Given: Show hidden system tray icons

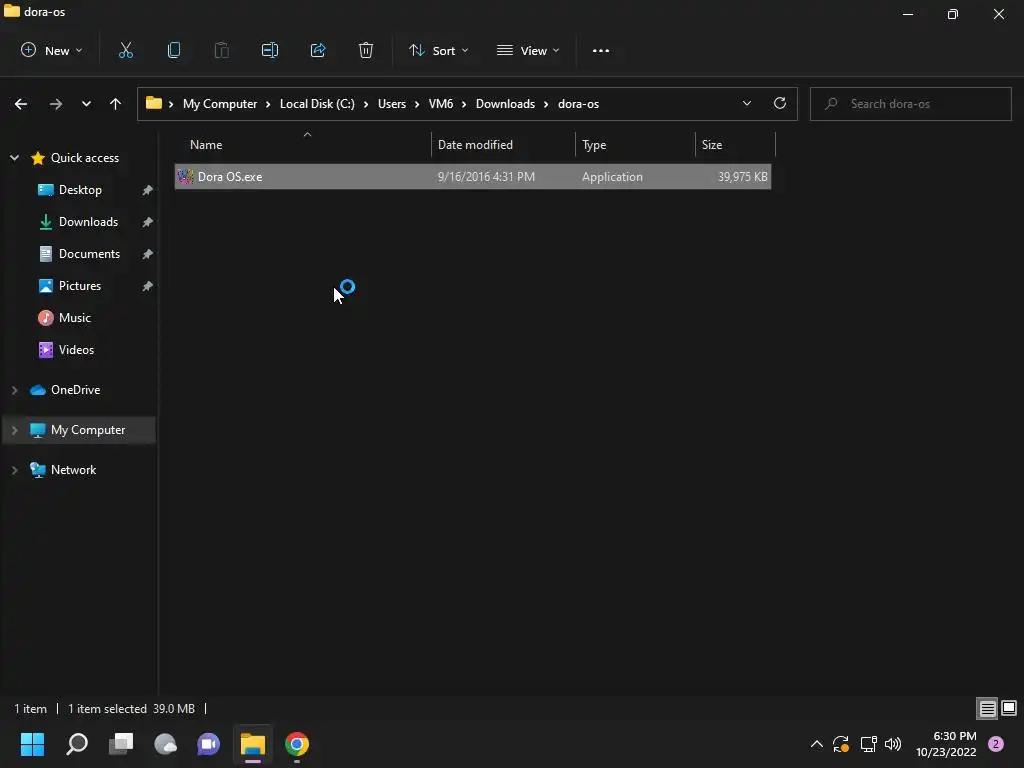Looking at the screenshot, I should coord(816,744).
